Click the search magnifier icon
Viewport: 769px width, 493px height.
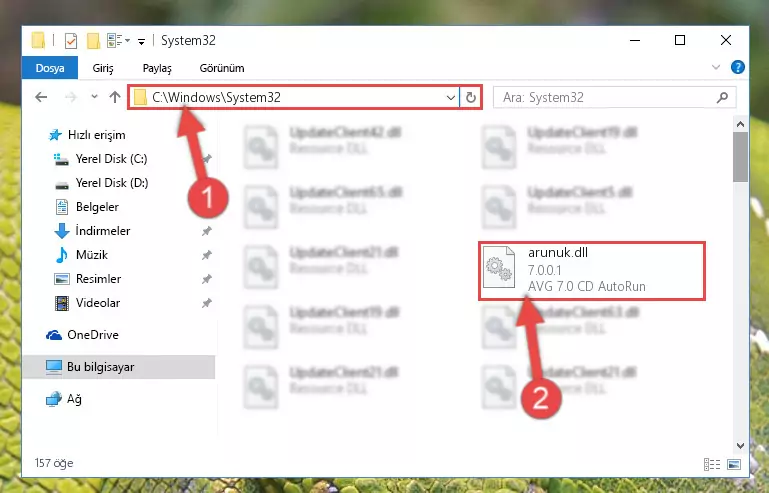click(x=722, y=97)
